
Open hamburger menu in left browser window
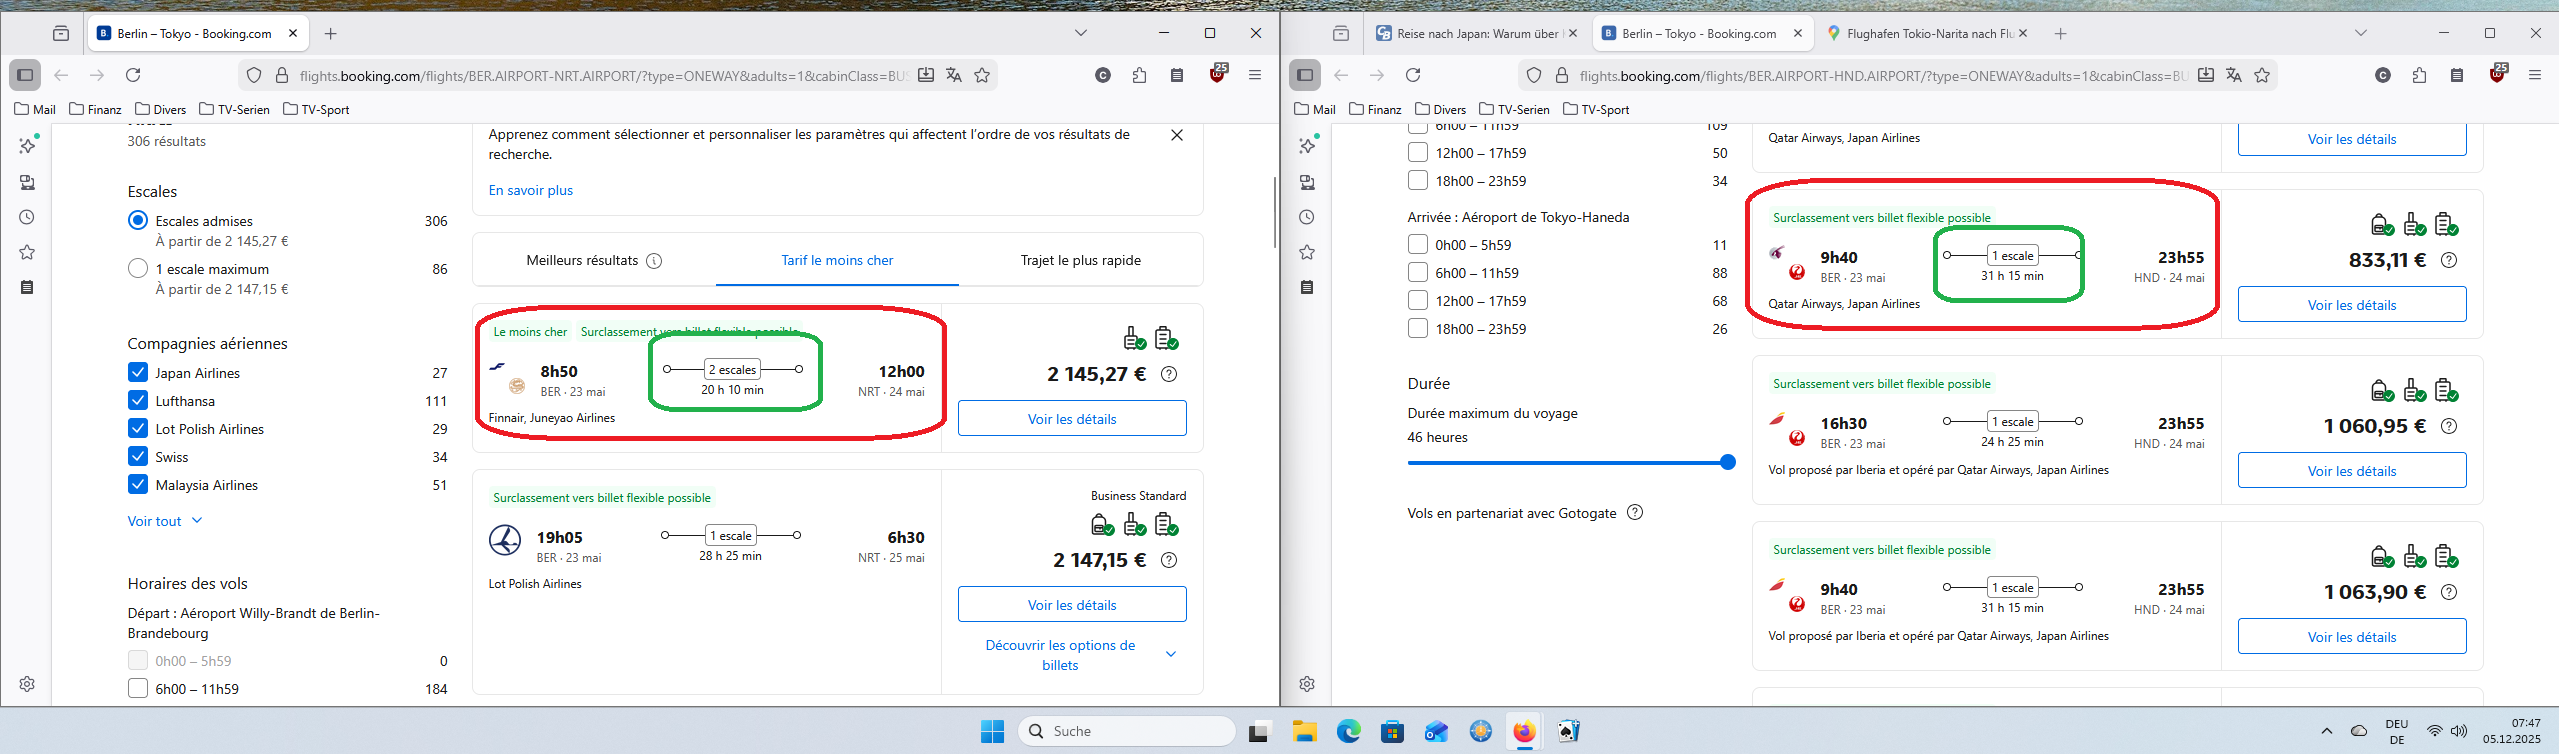click(x=1255, y=75)
